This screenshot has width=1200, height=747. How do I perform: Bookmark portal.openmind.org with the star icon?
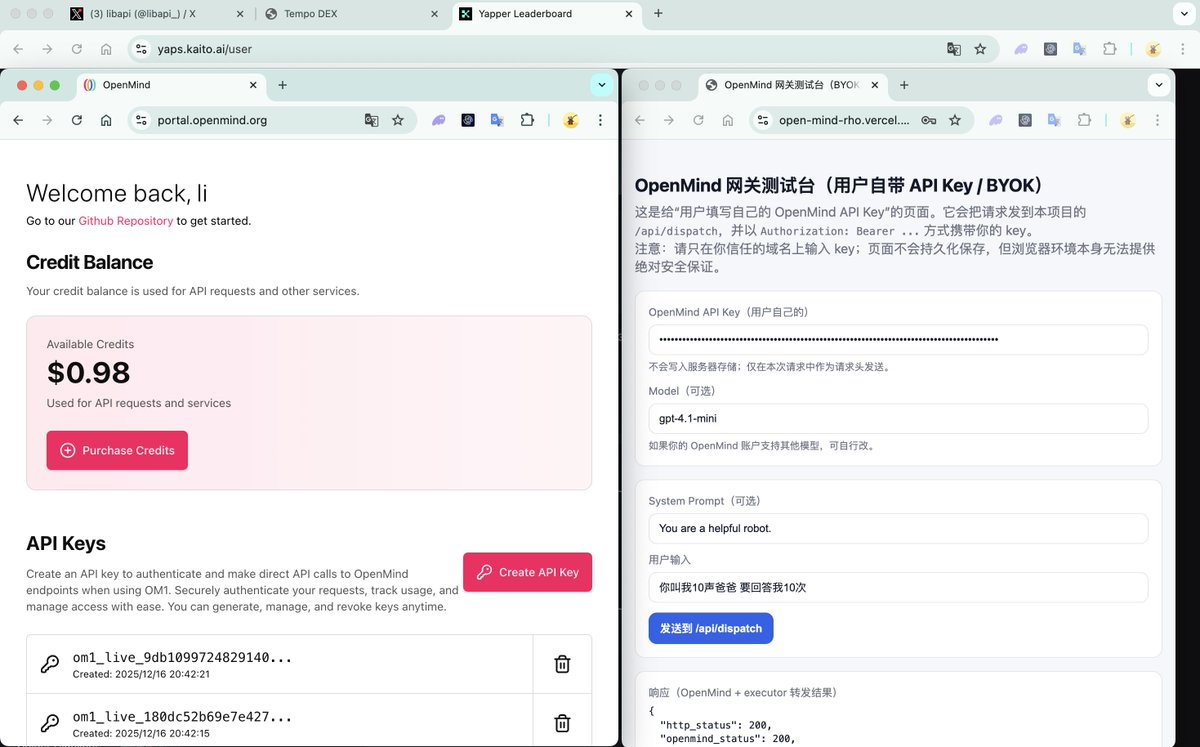coord(398,120)
